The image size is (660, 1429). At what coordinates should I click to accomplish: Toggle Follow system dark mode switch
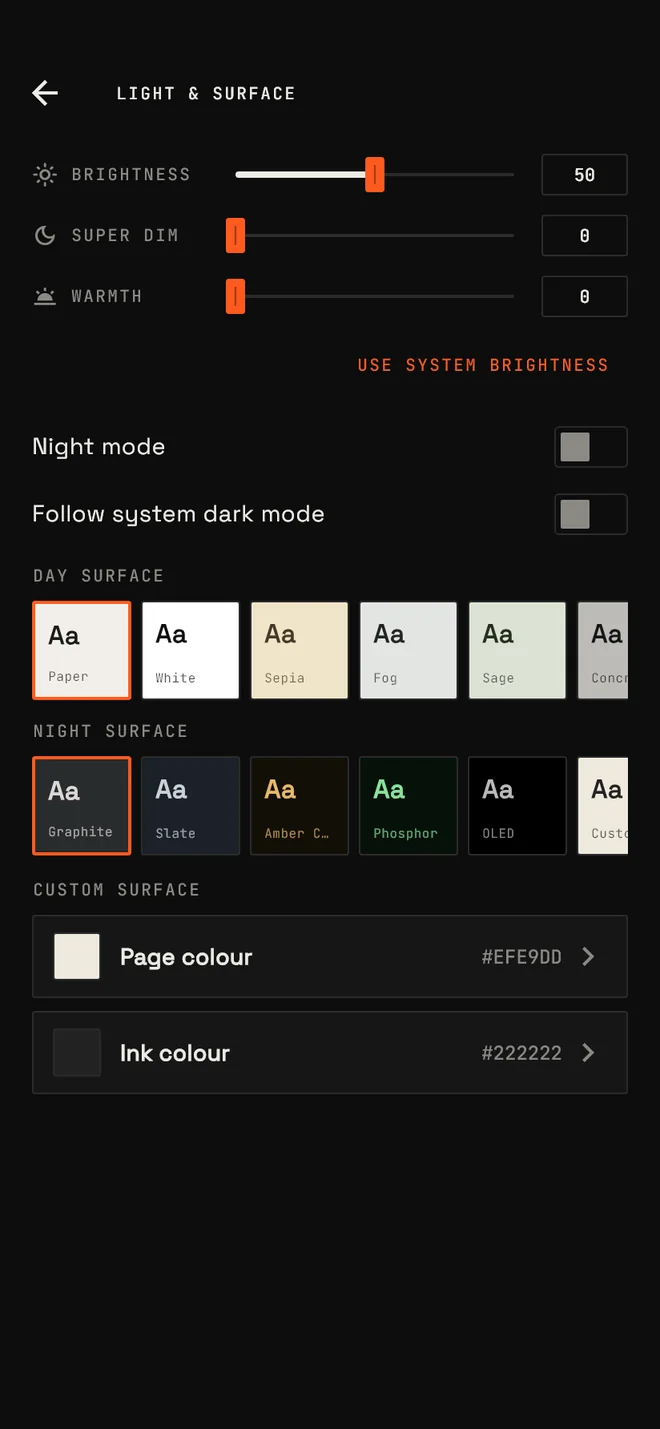point(591,514)
